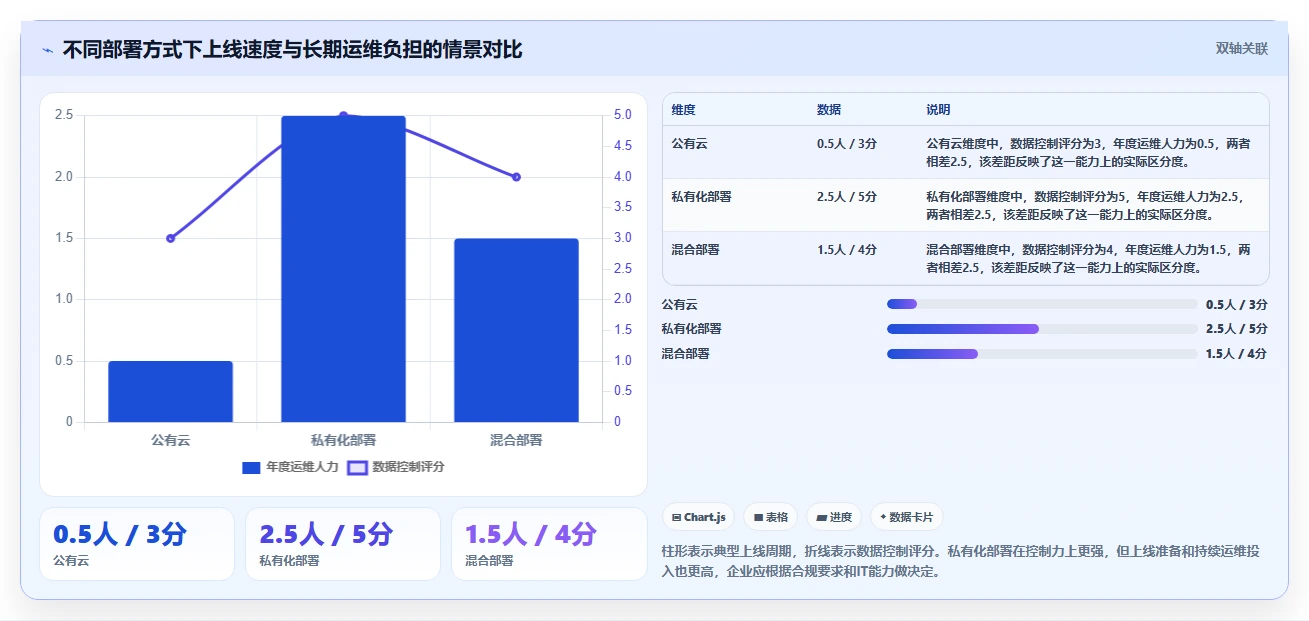Click the description starting 混合部署维度中
1309x621 pixels.
(x=1088, y=258)
